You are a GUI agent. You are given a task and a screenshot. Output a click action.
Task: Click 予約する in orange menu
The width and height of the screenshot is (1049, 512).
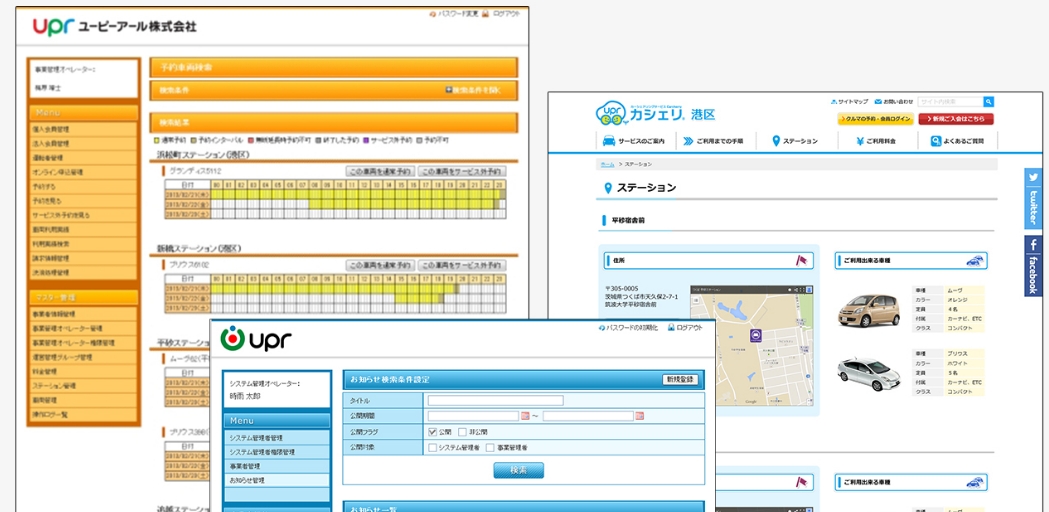click(84, 186)
